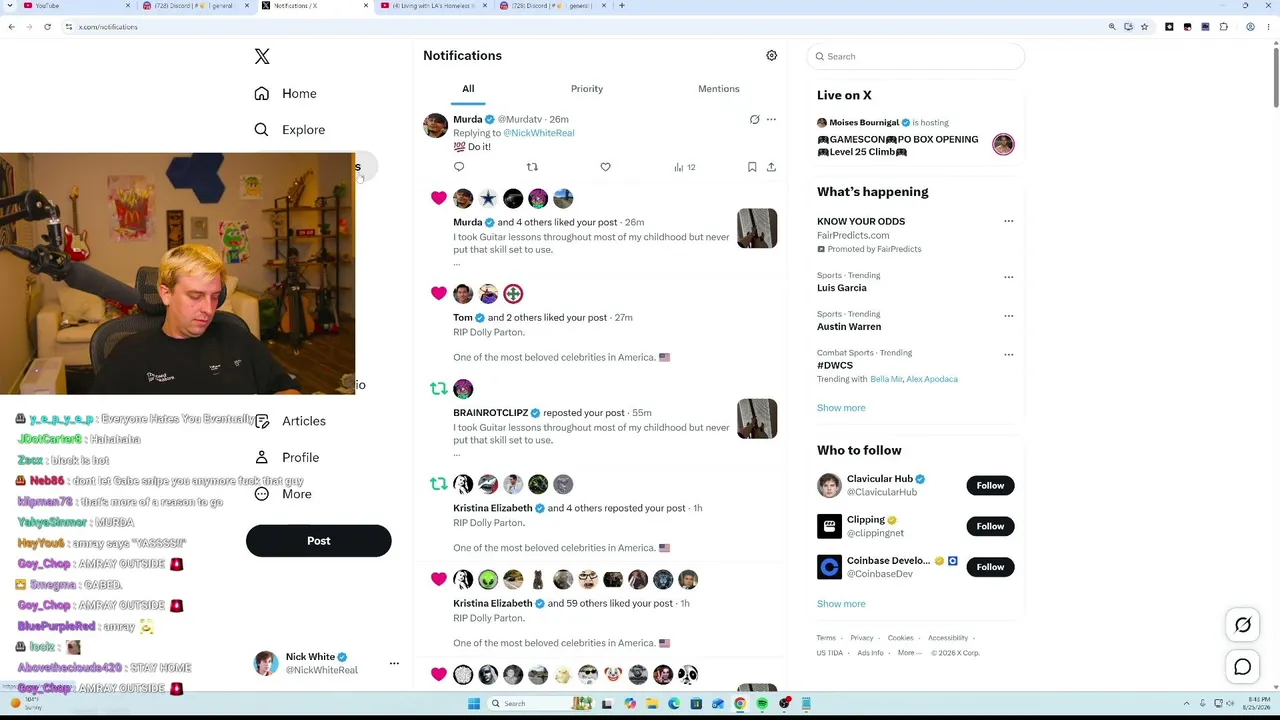Click Murda's profile avatar in the reply
Image resolution: width=1280 pixels, height=720 pixels.
click(x=435, y=126)
